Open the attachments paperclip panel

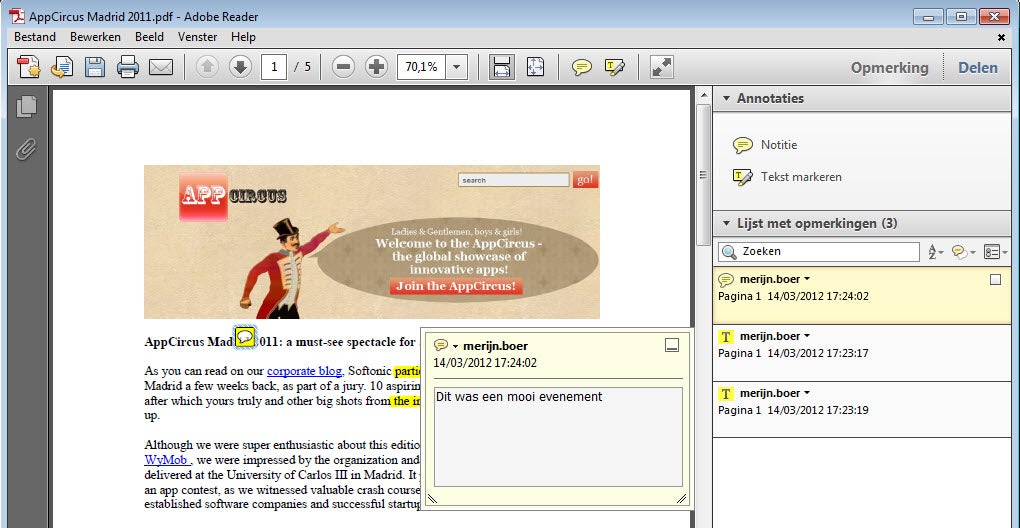click(26, 149)
